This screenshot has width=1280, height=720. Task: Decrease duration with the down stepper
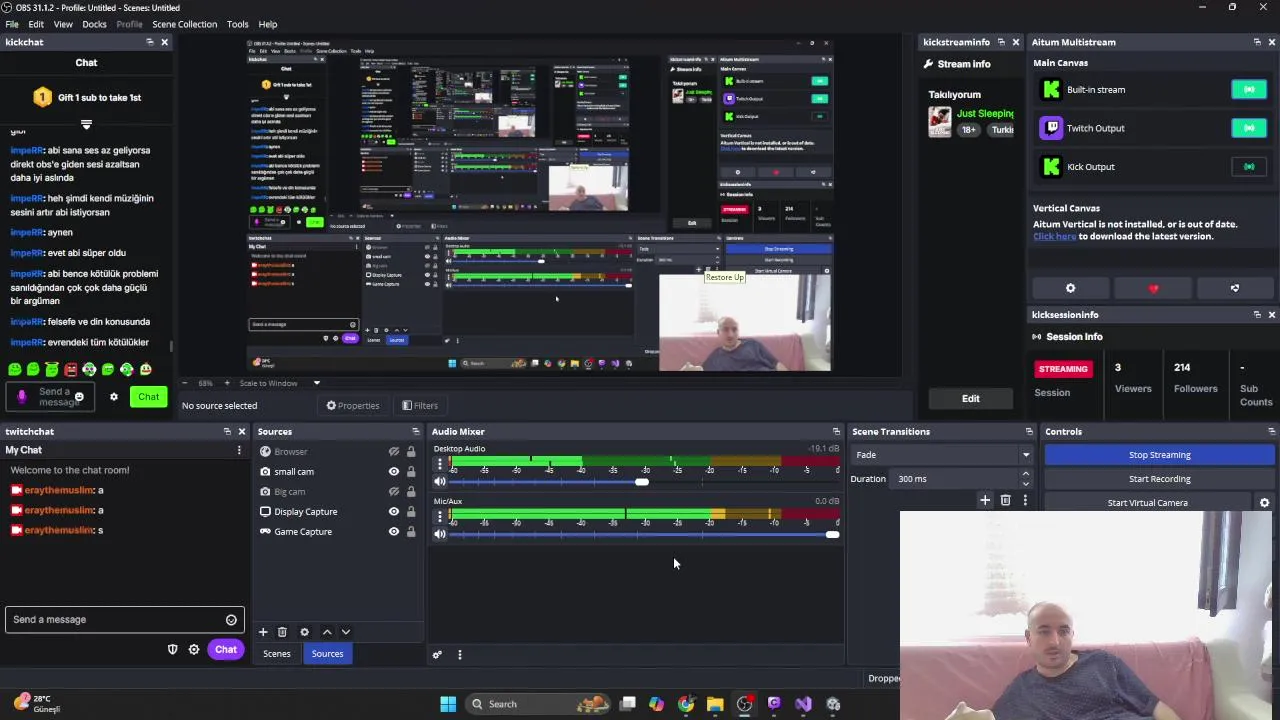click(1025, 484)
